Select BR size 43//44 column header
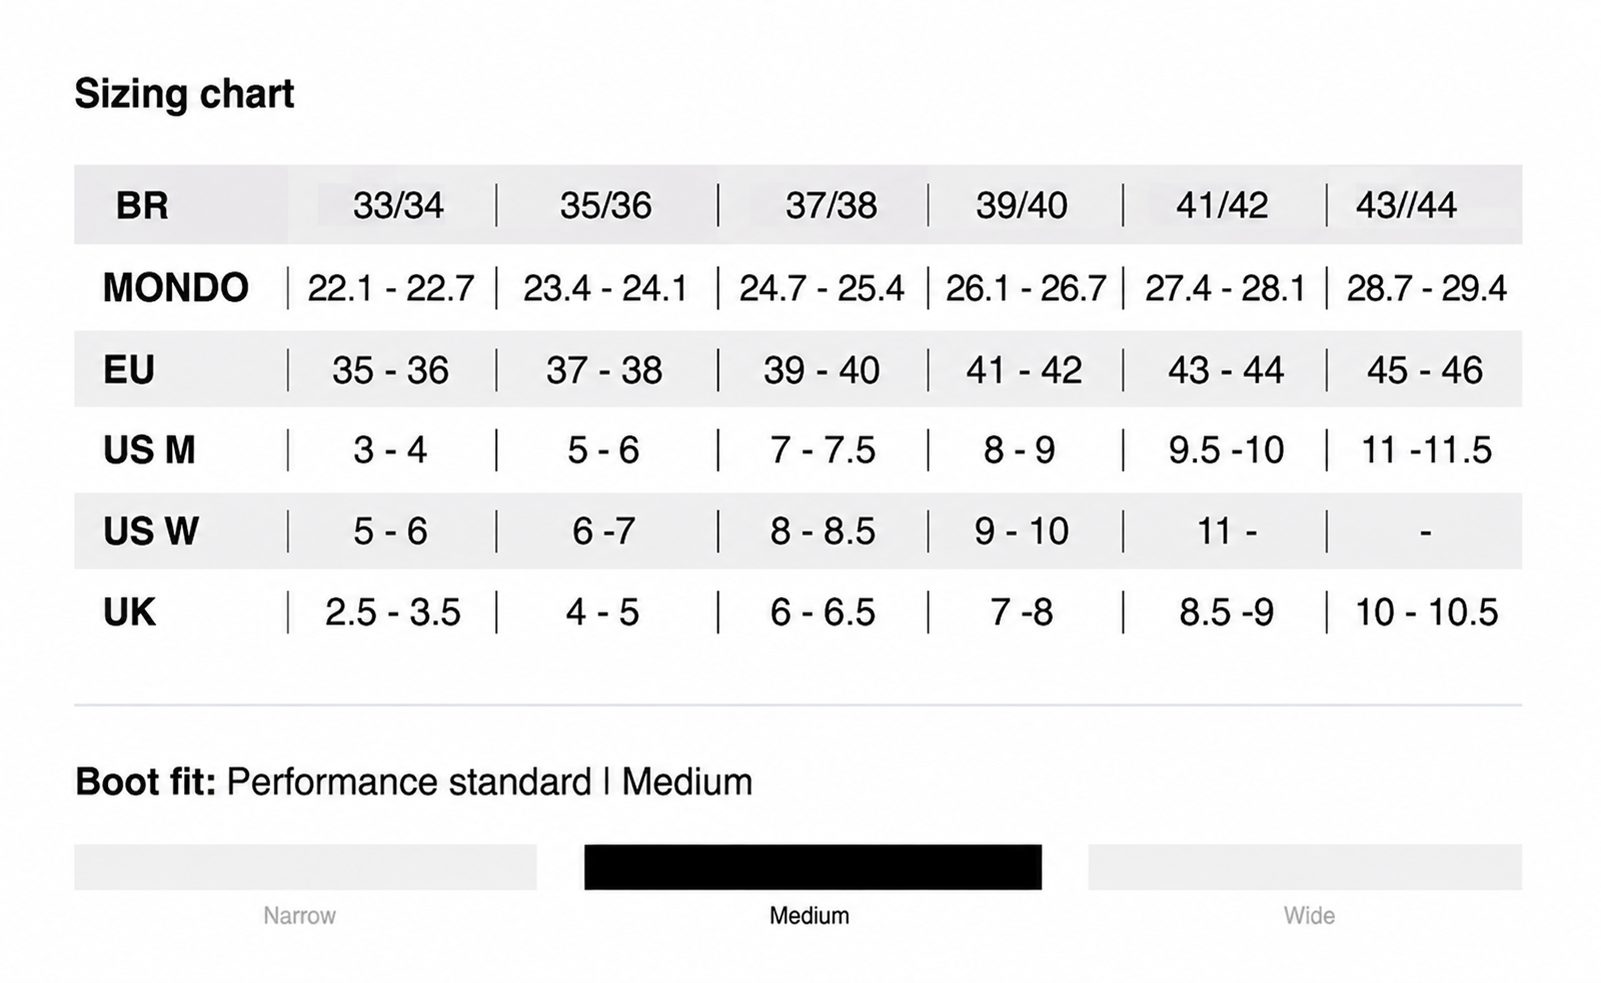Viewport: 1601px width, 983px height. point(1406,206)
